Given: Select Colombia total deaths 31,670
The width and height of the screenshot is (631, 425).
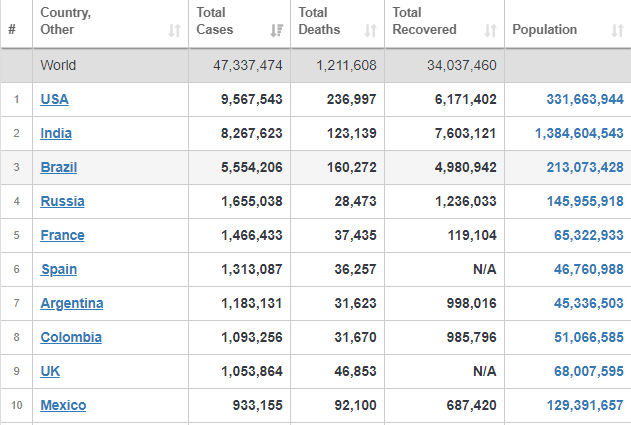Looking at the screenshot, I should 355,337.
